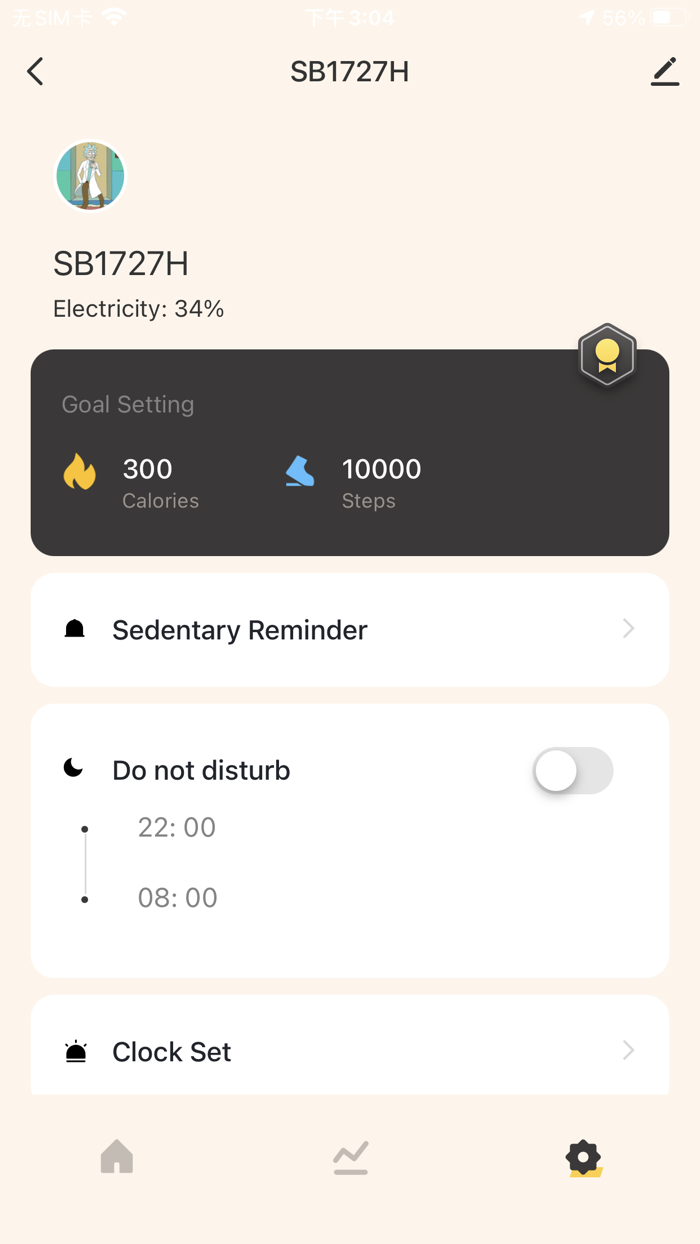Tap the blue shoe Steps icon
The height and width of the screenshot is (1244, 700).
tap(299, 470)
